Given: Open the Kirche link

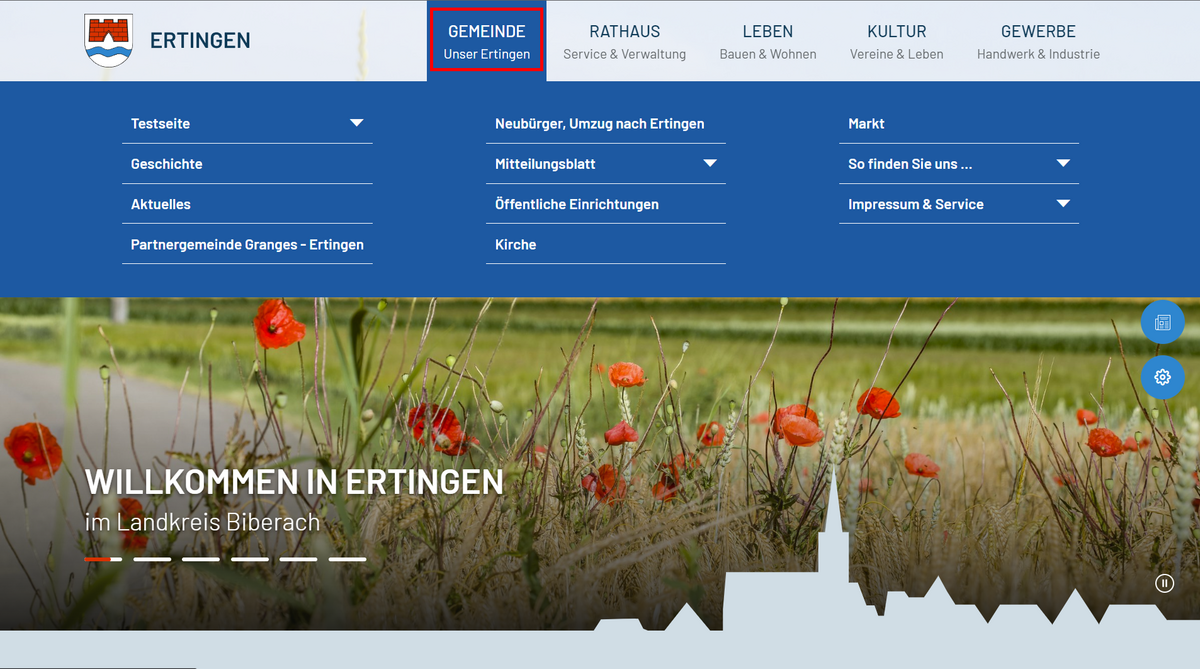Looking at the screenshot, I should (516, 244).
